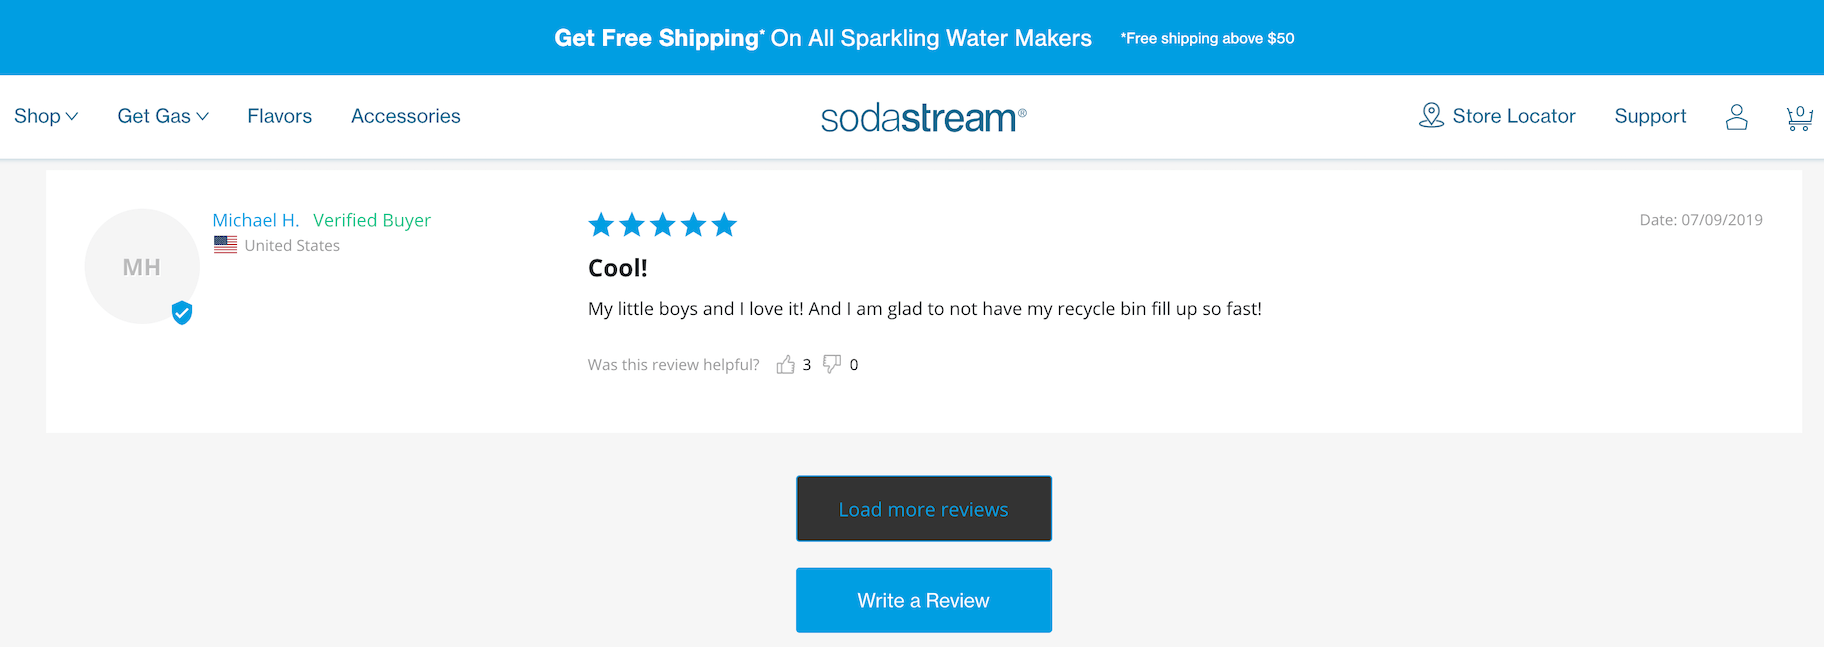
Task: Open the Flavors menu item
Action: [280, 116]
